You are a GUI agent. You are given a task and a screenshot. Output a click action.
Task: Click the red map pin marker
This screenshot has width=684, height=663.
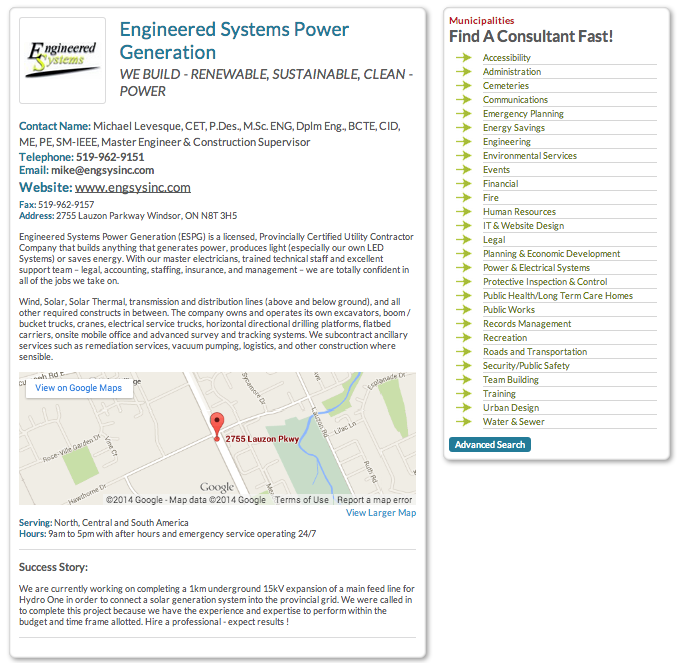pos(217,427)
